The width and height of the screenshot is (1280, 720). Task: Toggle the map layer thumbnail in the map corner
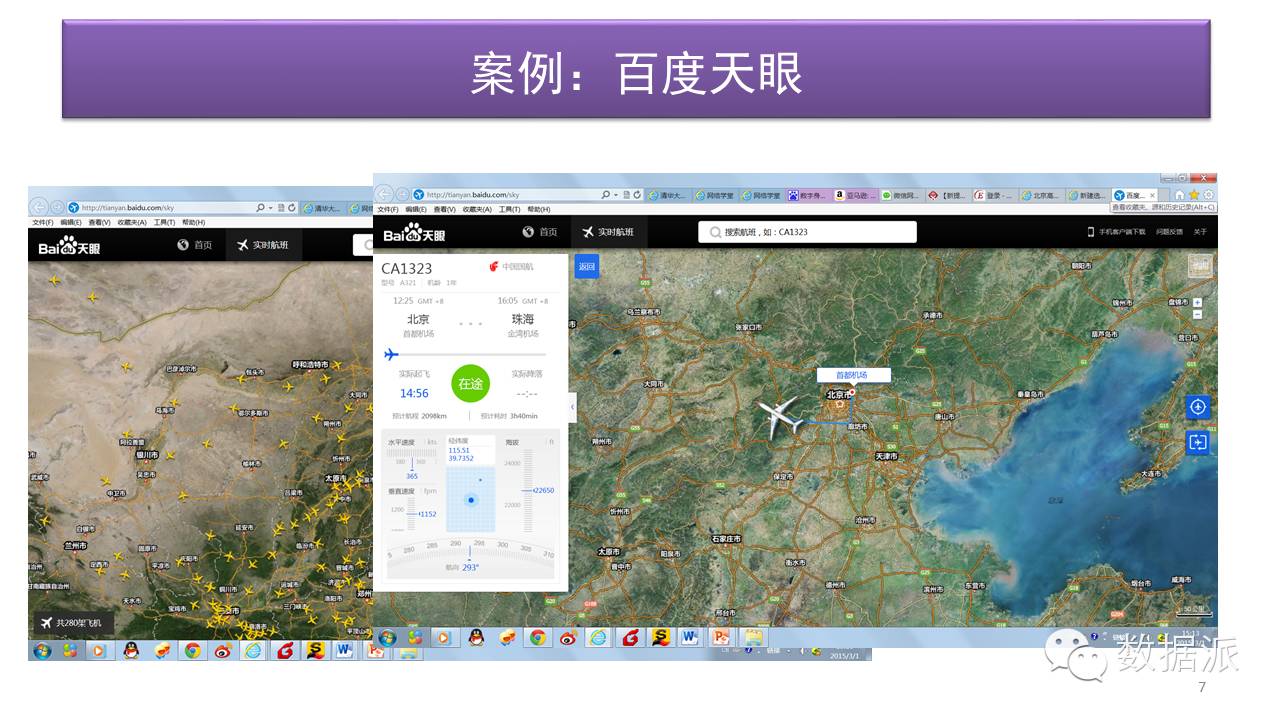[1200, 266]
